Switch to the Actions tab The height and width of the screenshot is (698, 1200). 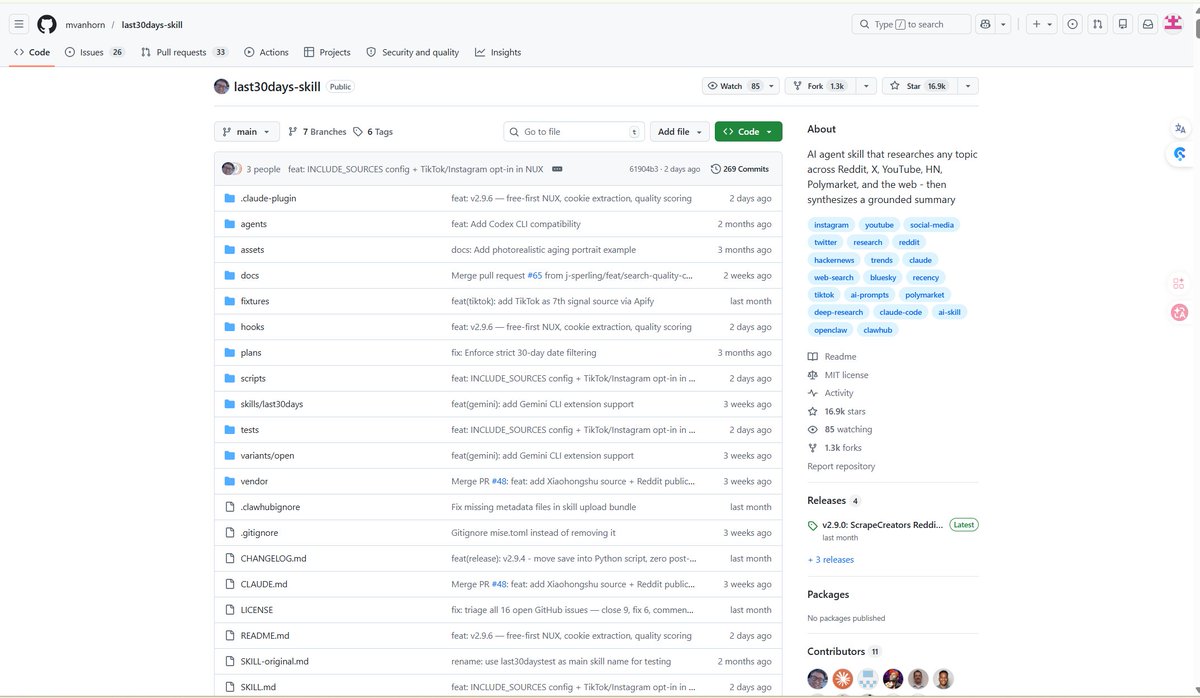pos(266,52)
